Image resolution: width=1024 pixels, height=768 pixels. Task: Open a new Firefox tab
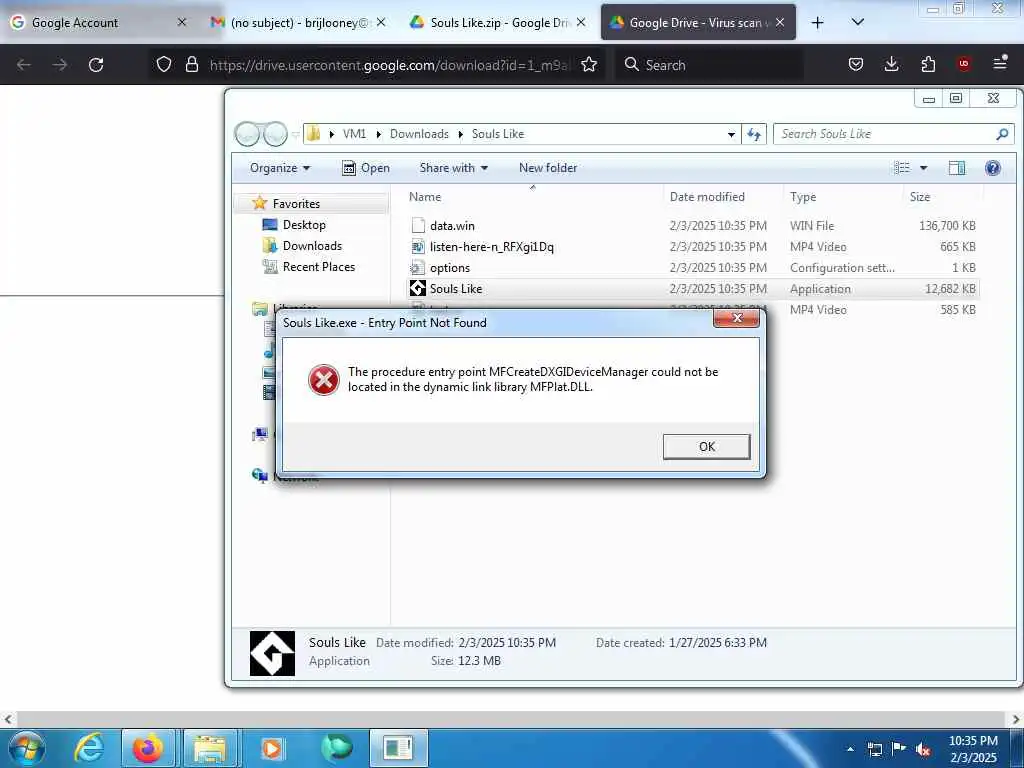pos(817,23)
